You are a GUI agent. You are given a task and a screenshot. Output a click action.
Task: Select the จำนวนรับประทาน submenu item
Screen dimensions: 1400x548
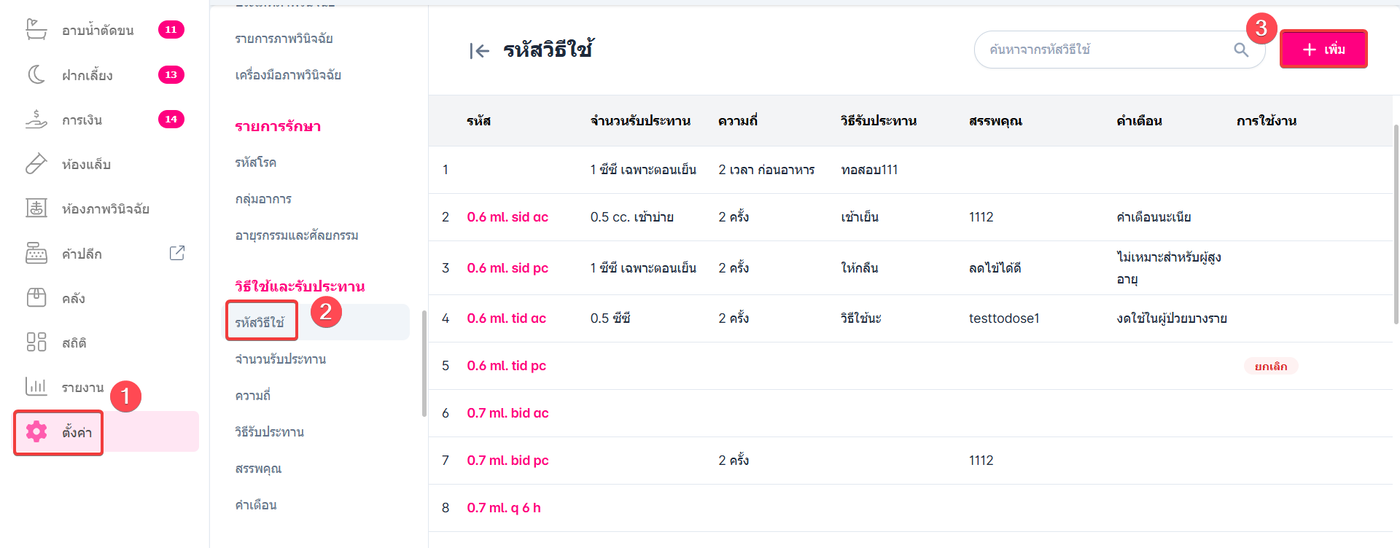(x=280, y=359)
